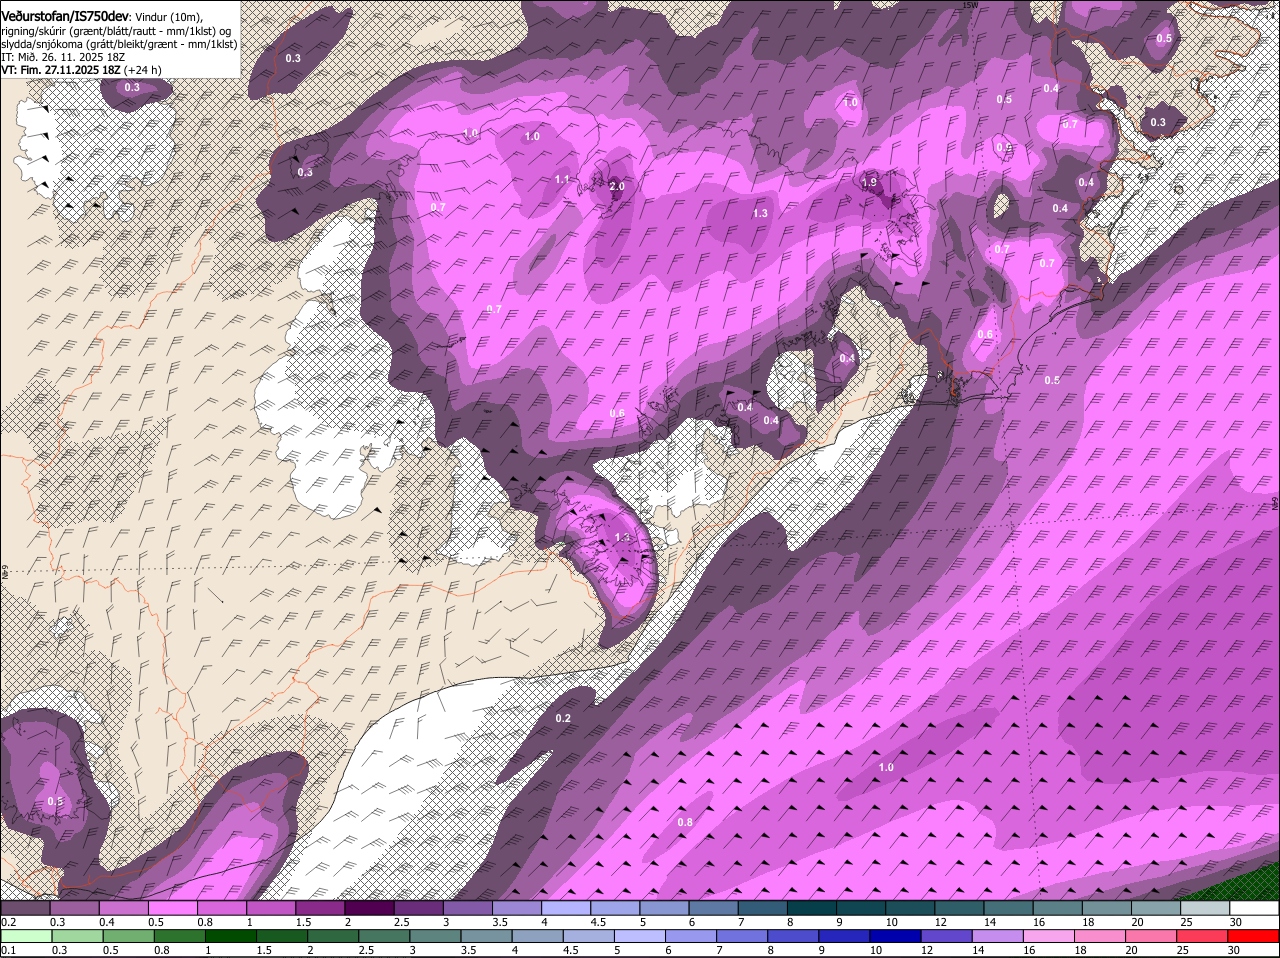
Task: Select the 'IT: Mið. 26. 11. 2025 18Z' line
Action: click(x=61, y=57)
